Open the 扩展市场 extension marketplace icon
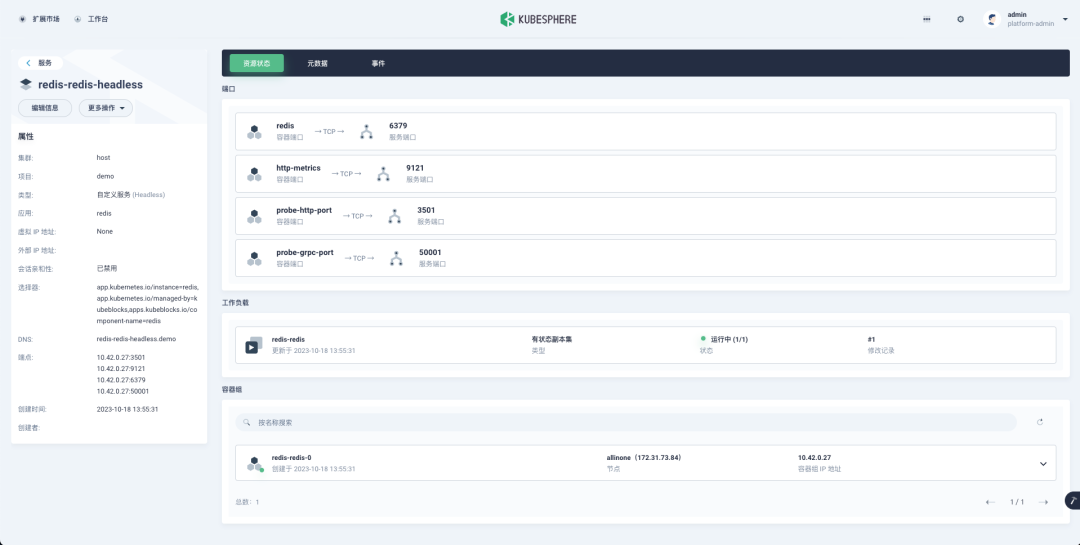This screenshot has height=545, width=1080. tap(22, 19)
